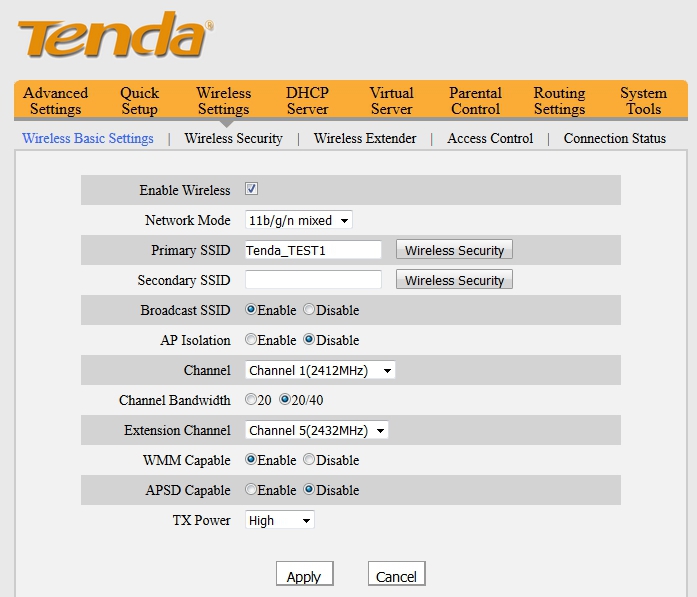
Task: Click the Enable Wireless label
Action: (185, 190)
